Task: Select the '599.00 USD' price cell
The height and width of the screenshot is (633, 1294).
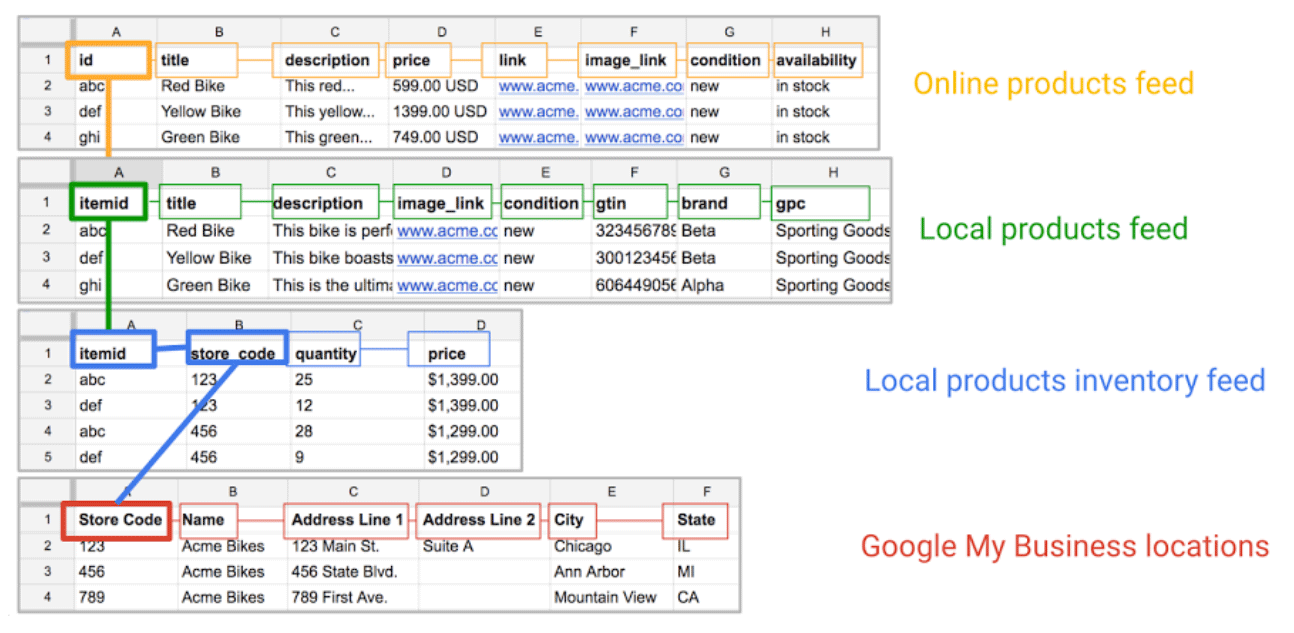Action: pos(435,86)
